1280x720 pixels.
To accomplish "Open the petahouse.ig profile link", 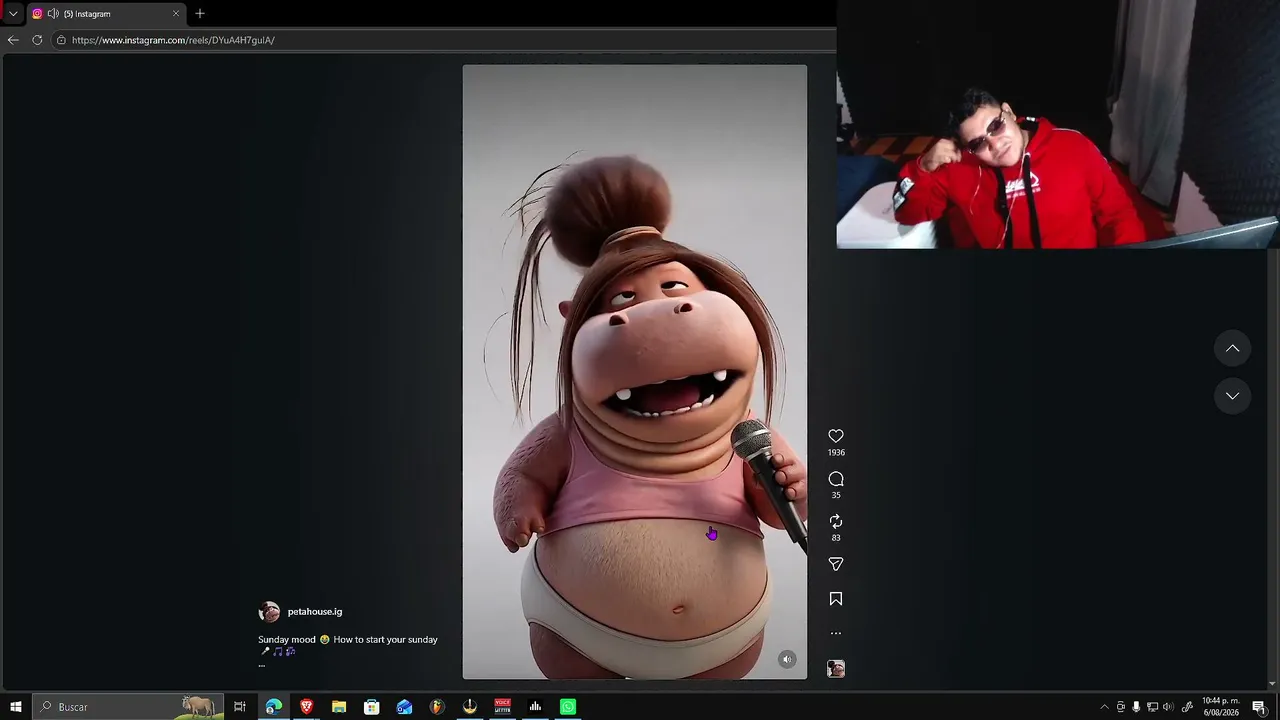I will click(315, 612).
